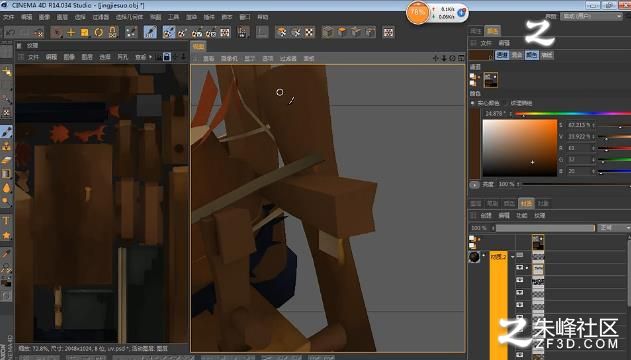Toggle the last grey mode button in color panel row
Viewport: 631px width, 360px height.
pos(546,55)
